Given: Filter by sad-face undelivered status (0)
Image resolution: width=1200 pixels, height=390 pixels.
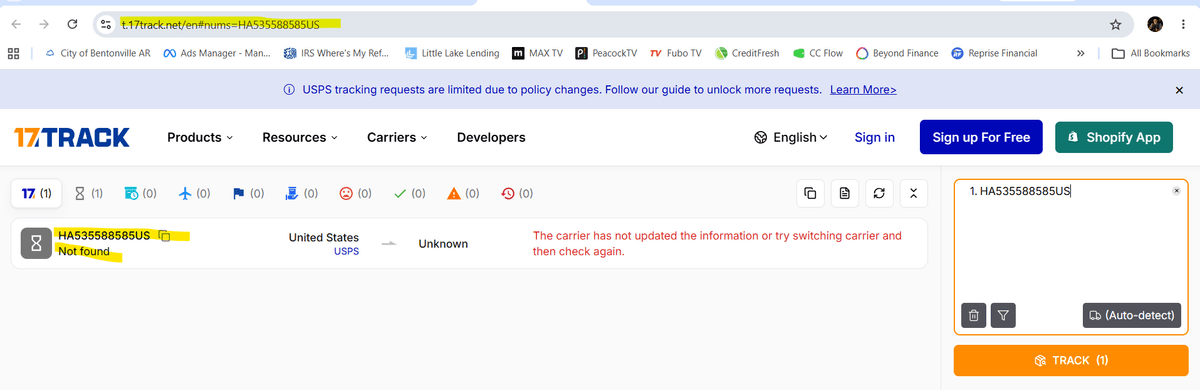Looking at the screenshot, I should (355, 193).
